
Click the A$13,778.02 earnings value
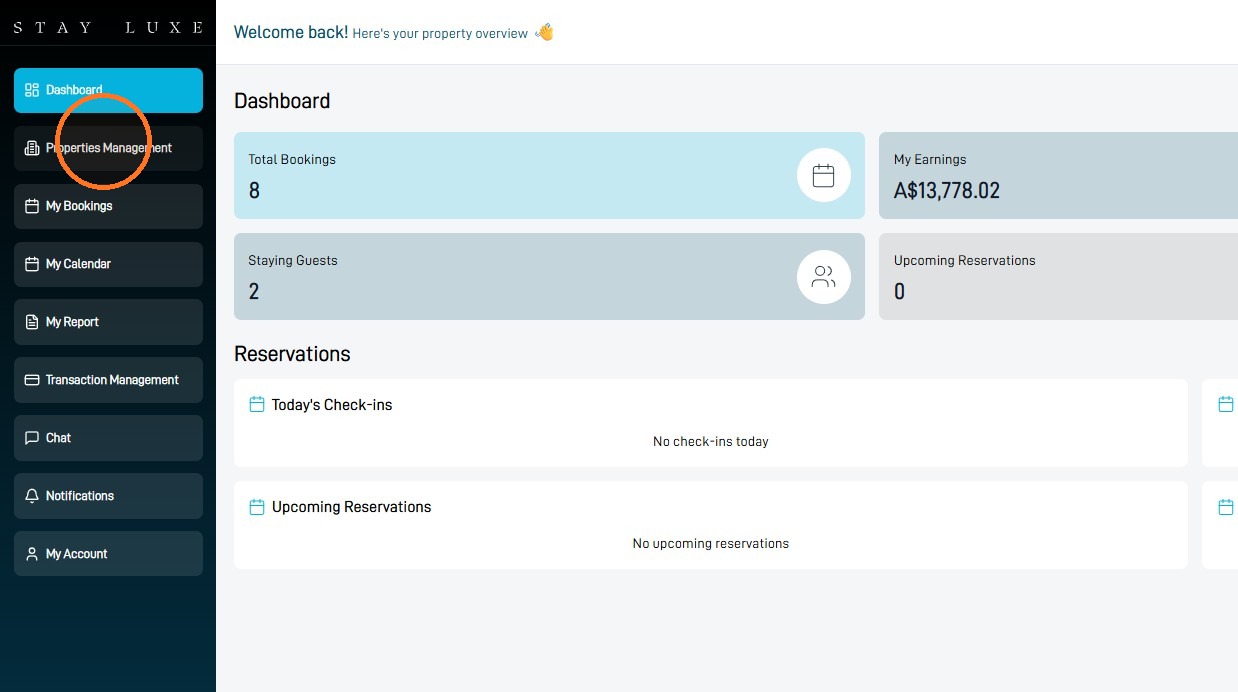[947, 191]
